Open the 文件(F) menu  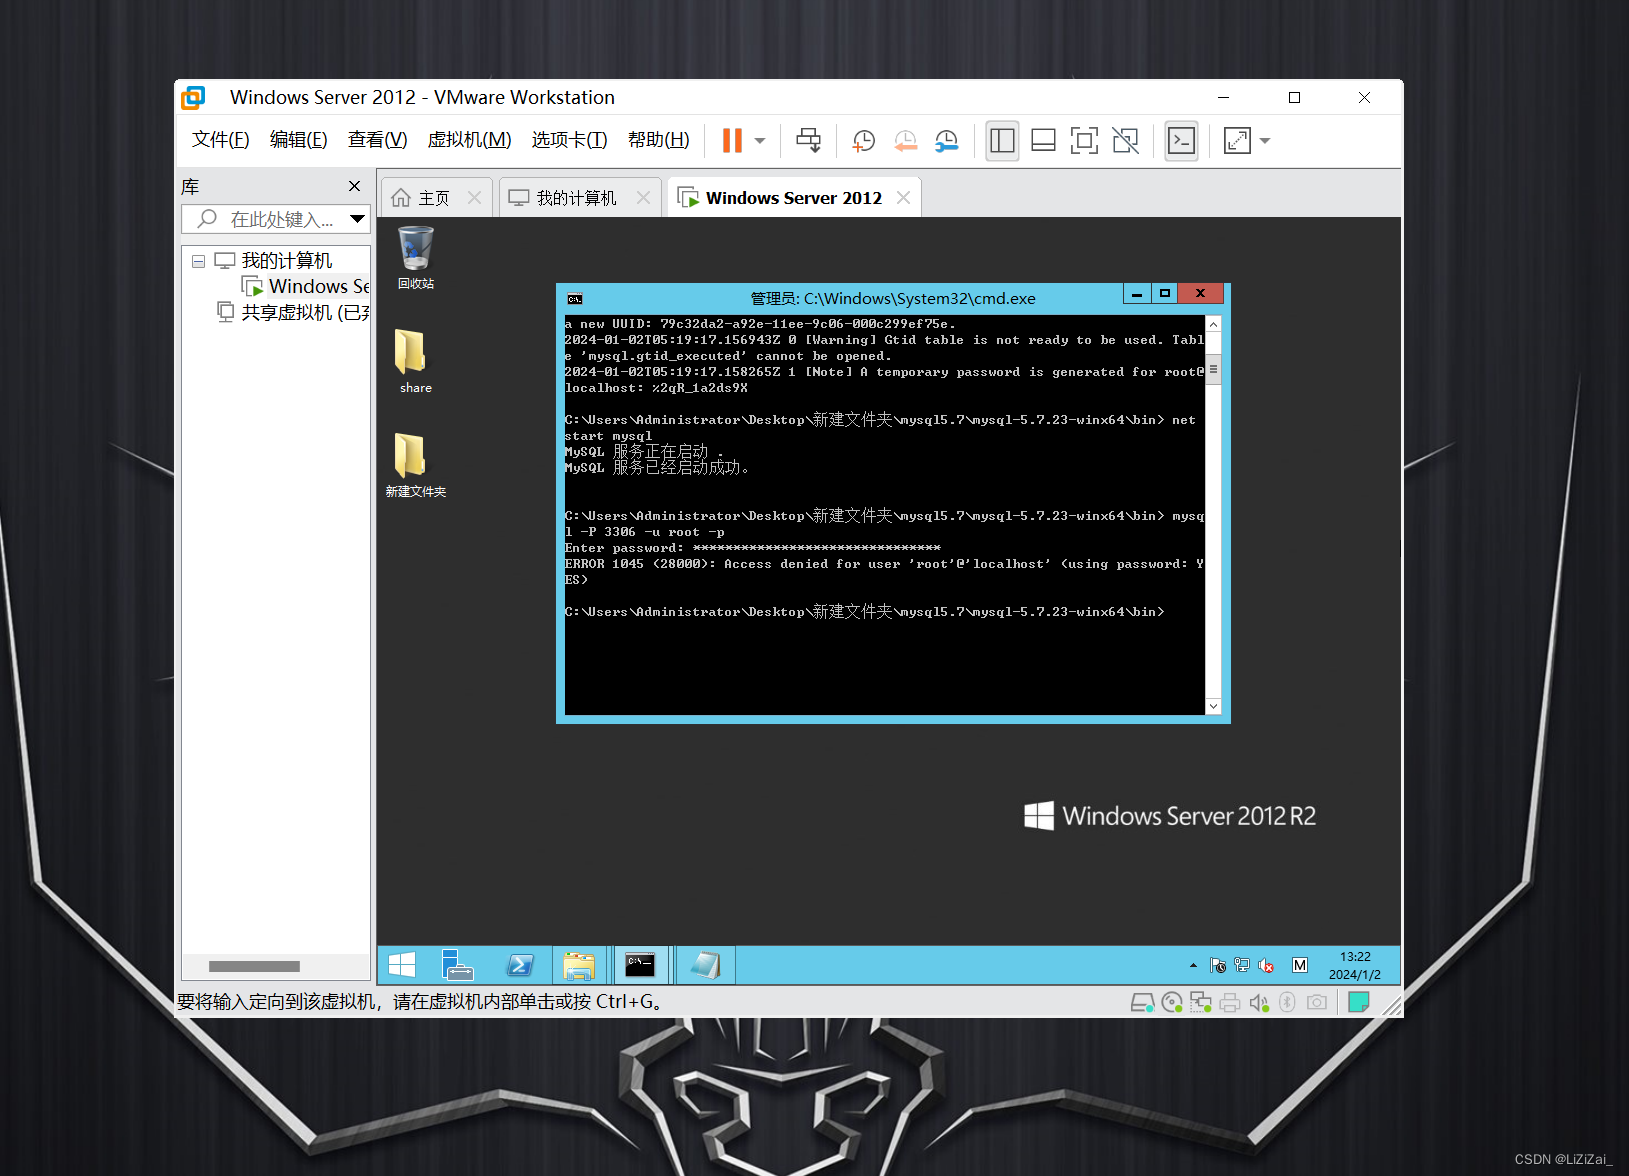220,140
